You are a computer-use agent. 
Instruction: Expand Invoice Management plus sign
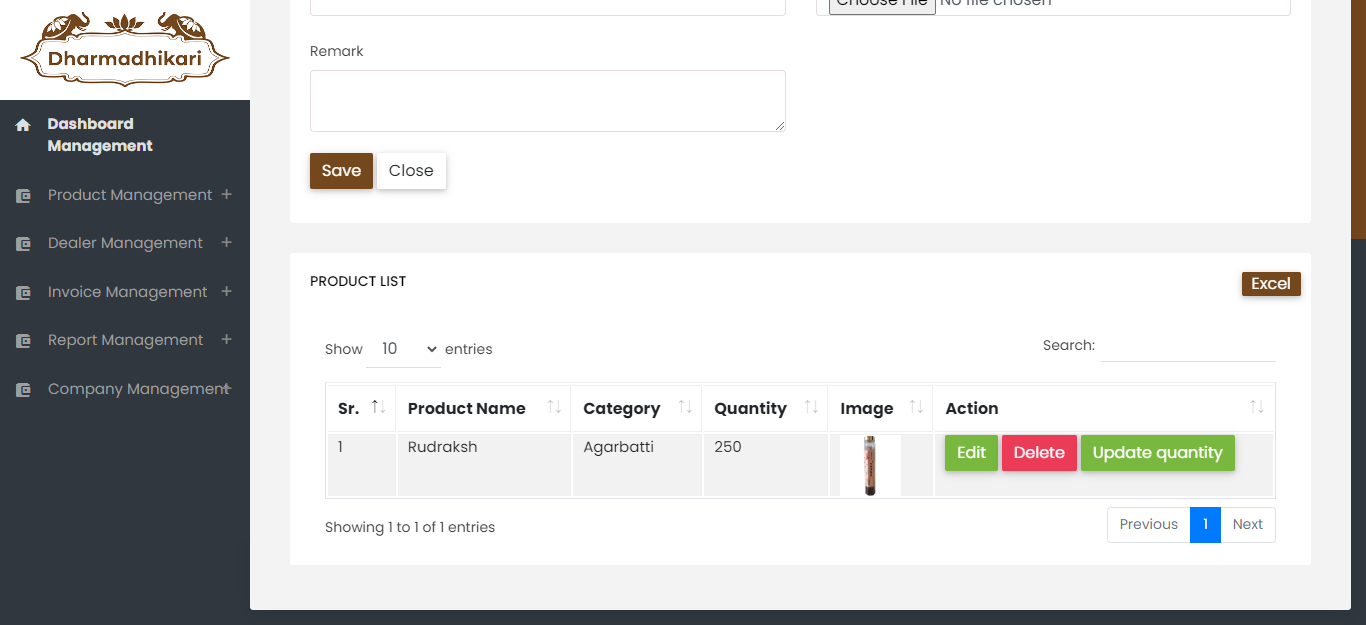226,291
